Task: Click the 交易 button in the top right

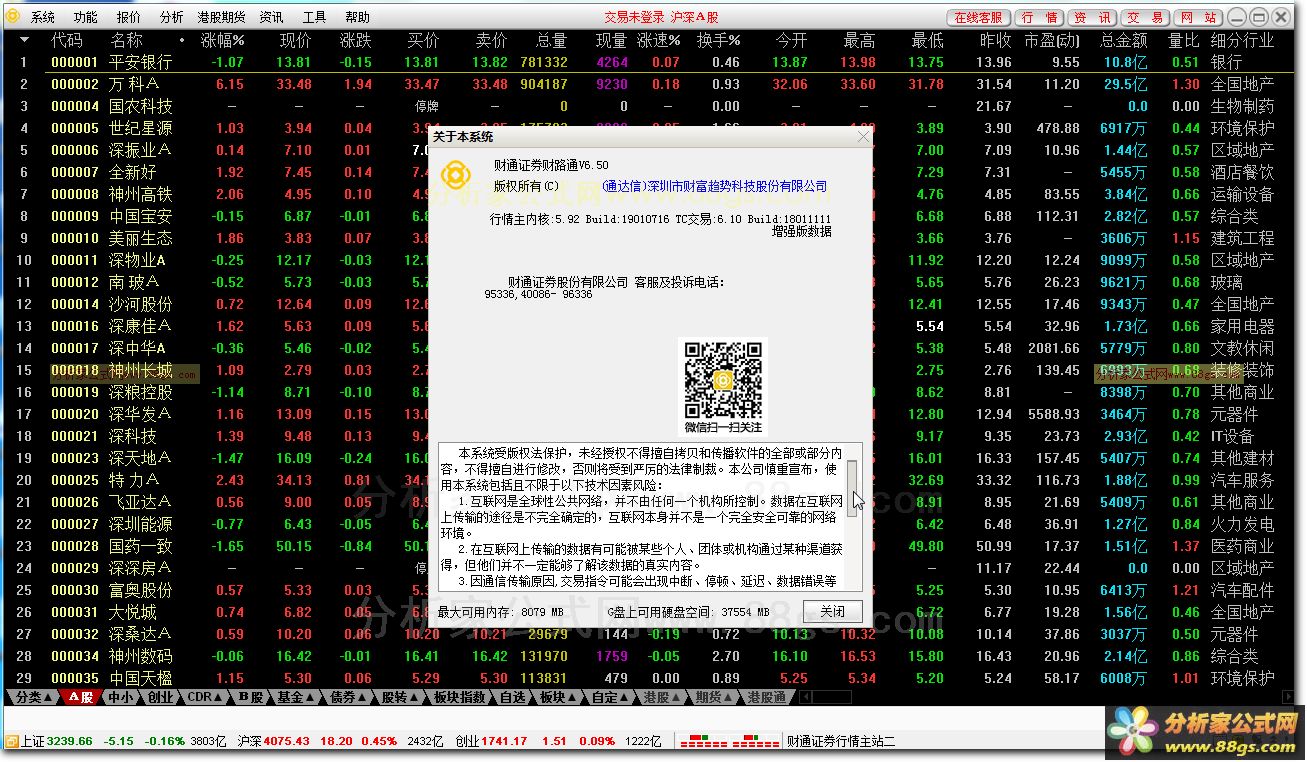Action: pos(1145,18)
